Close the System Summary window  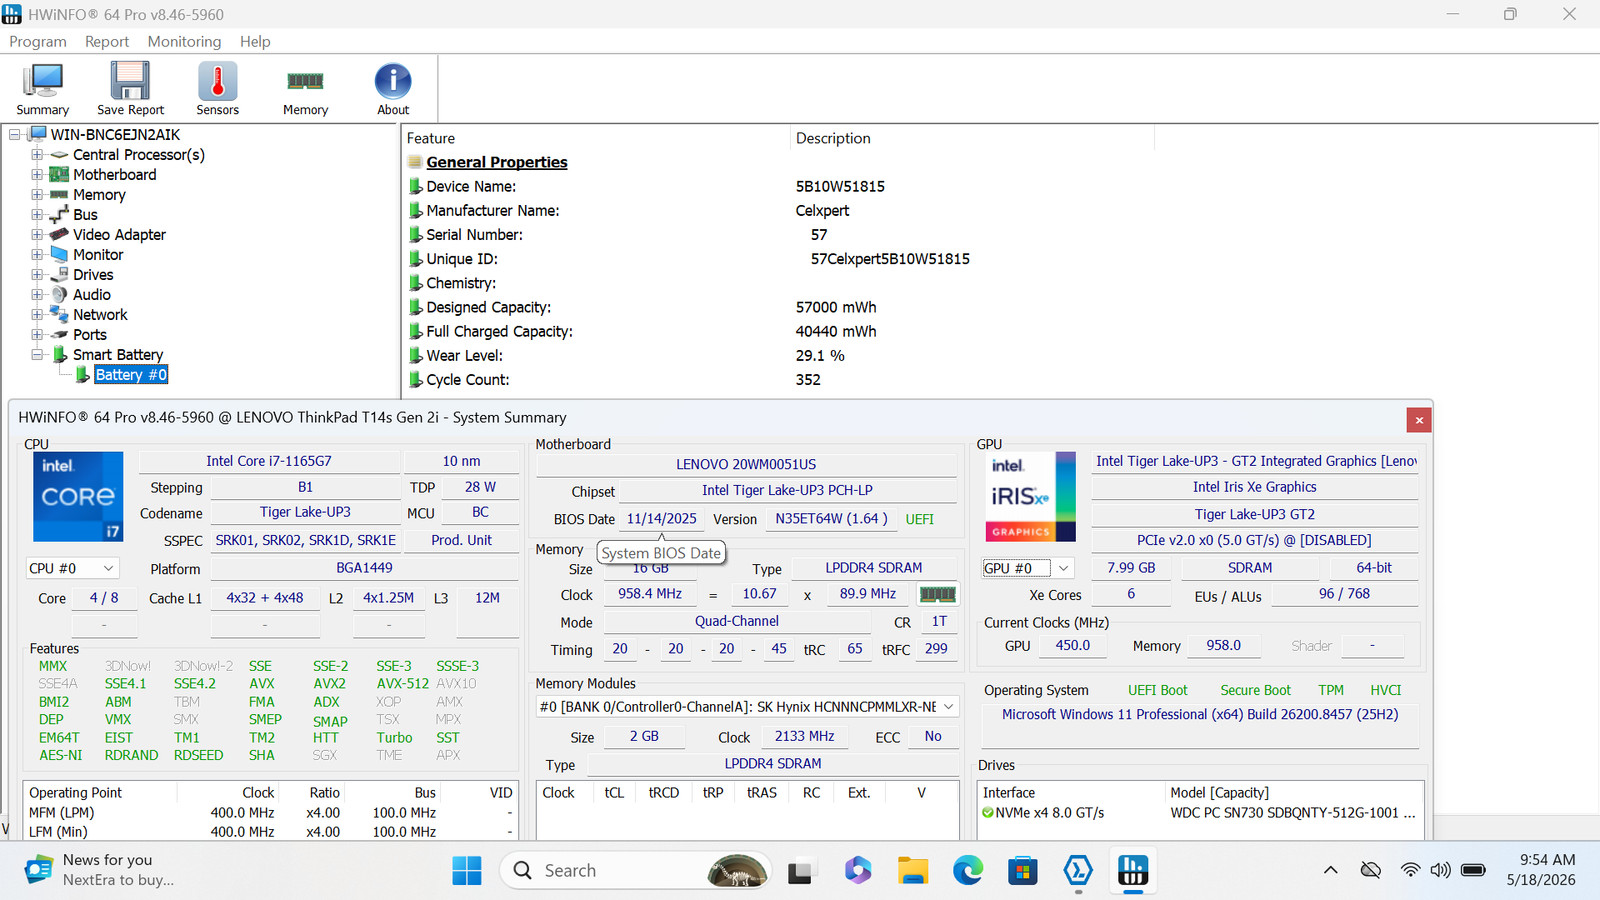[x=1418, y=420]
